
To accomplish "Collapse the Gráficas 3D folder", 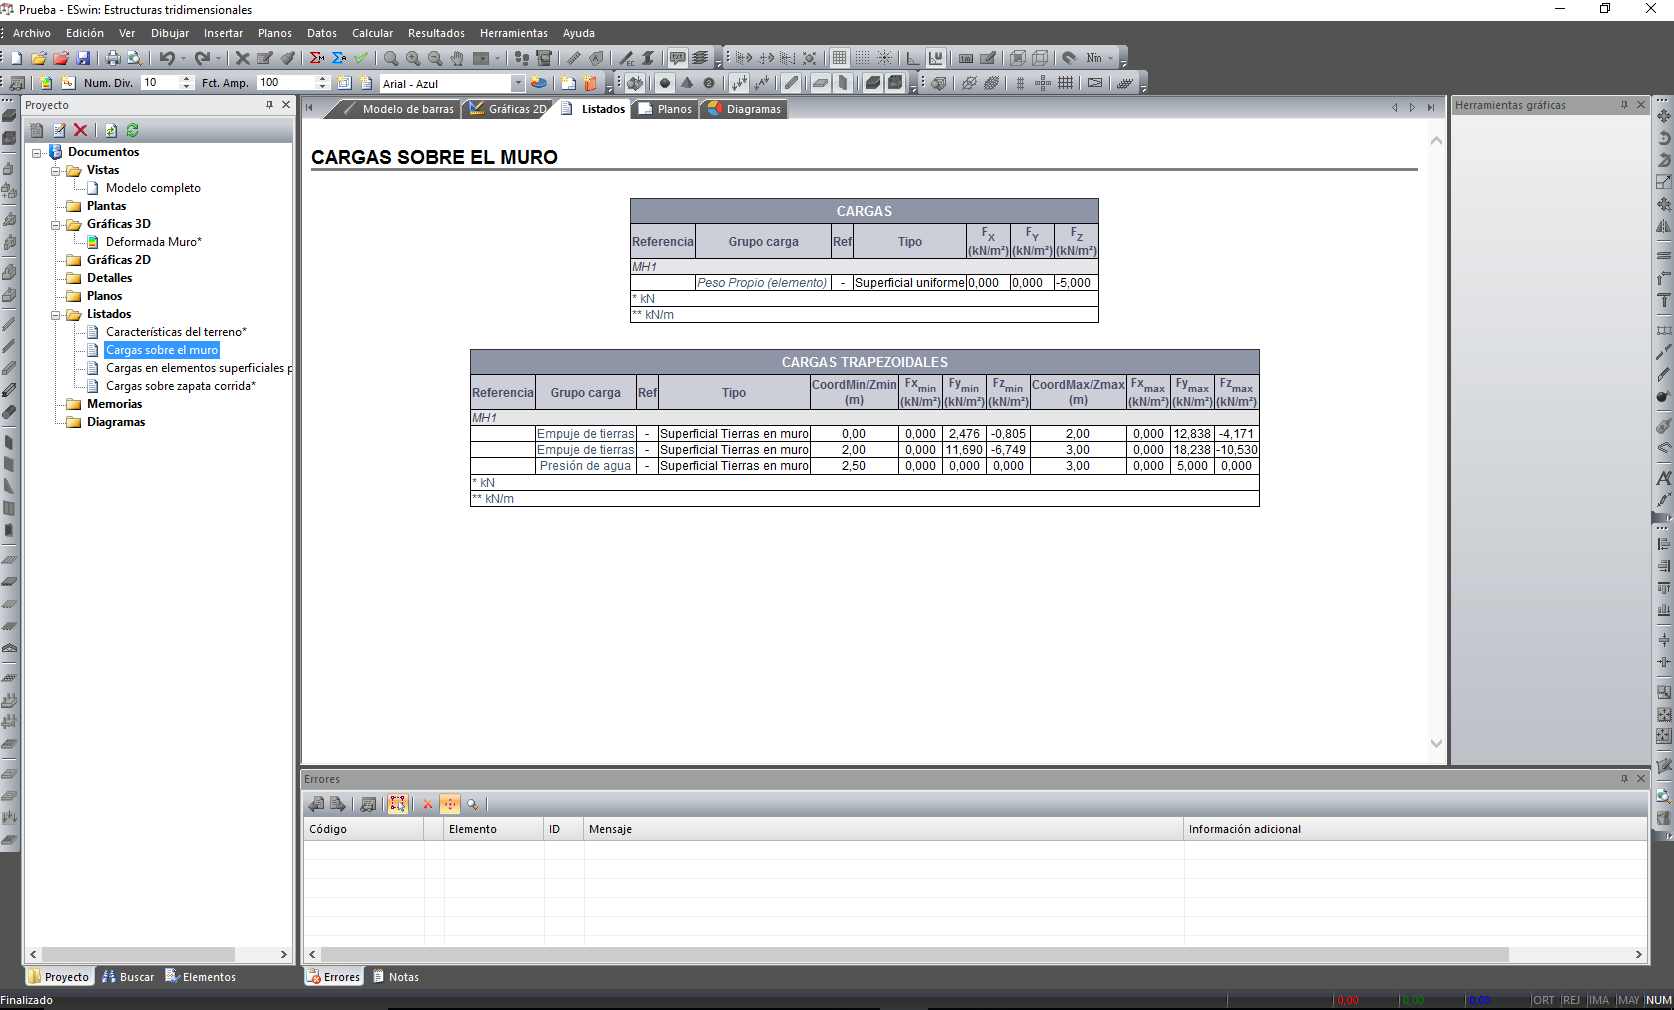I will (56, 225).
